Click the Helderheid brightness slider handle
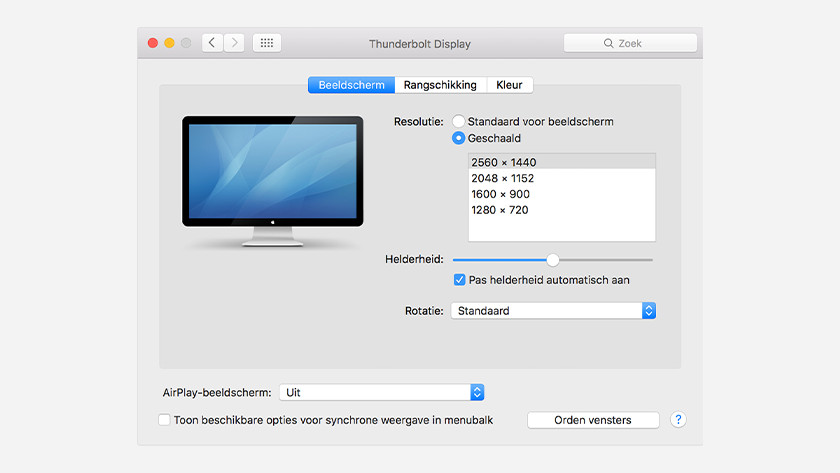Viewport: 840px width, 473px height. (x=553, y=259)
